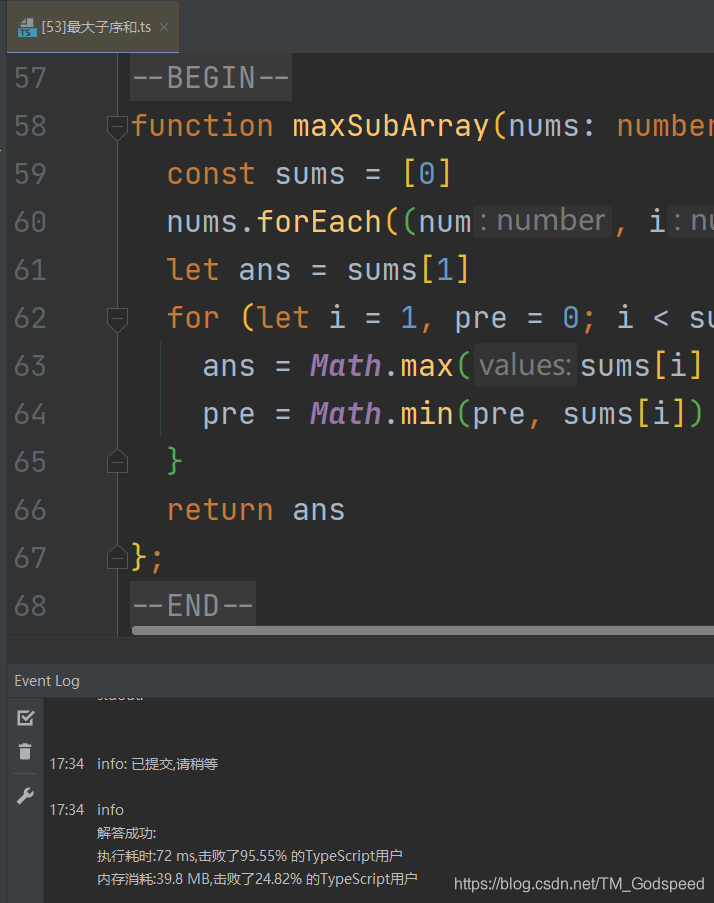Click line number 58 in gutter
This screenshot has width=714, height=903.
30,126
